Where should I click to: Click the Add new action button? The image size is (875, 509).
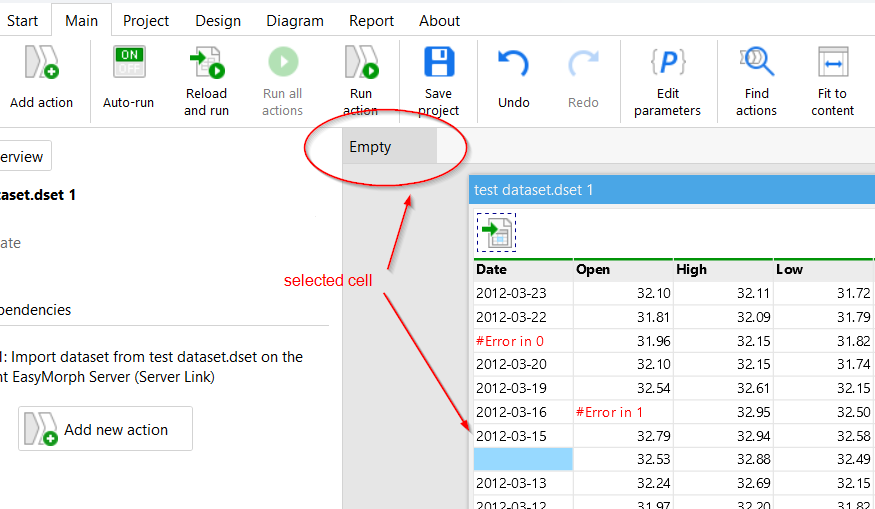pyautogui.click(x=105, y=429)
